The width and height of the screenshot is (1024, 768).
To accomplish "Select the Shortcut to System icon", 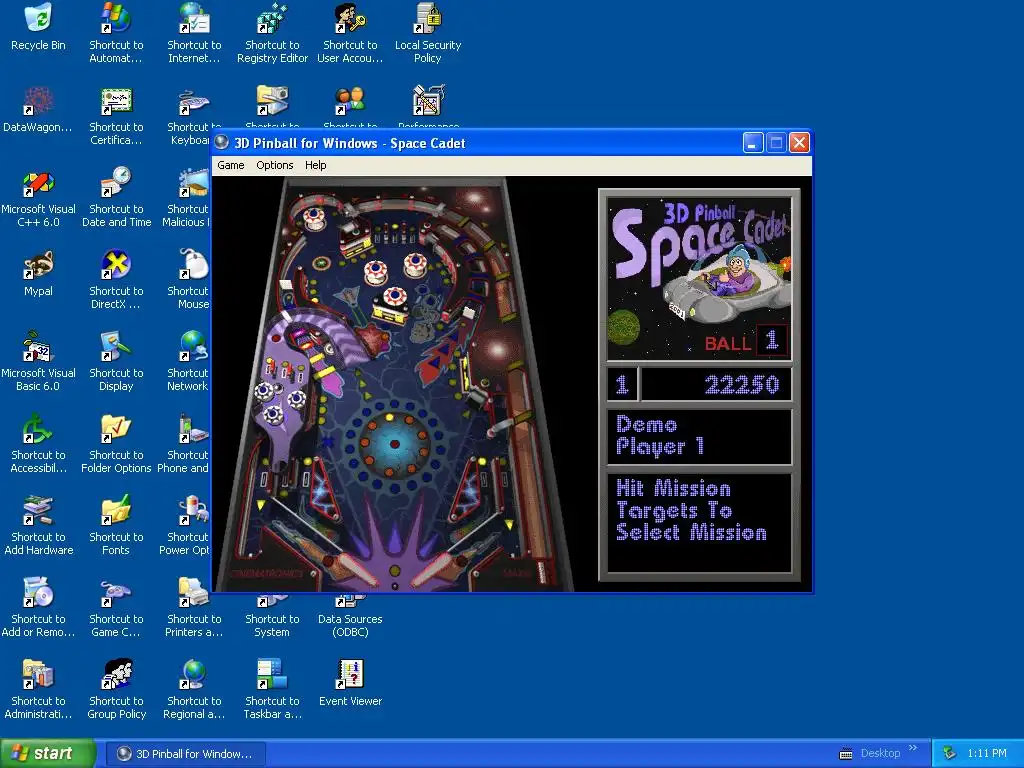I will point(272,616).
